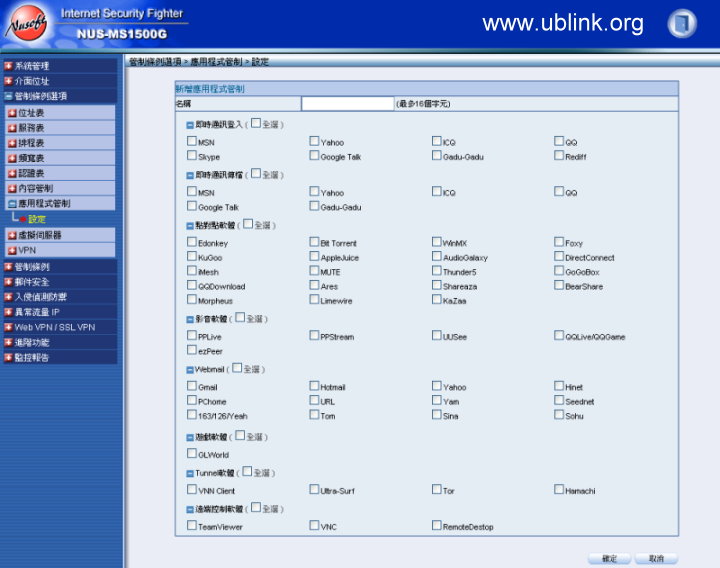Check 全選 for Webmail
Viewport: 720px width, 568px height.
237,368
